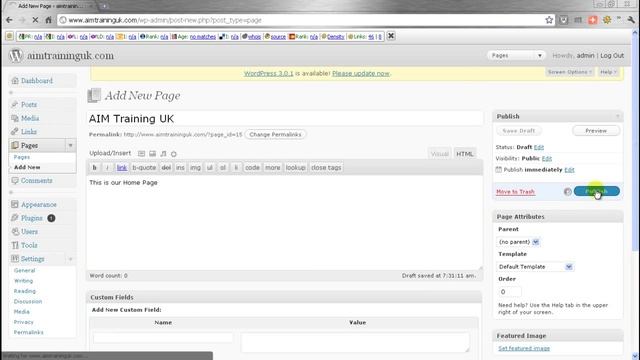This screenshot has width=640, height=360.
Task: Open Discussion settings
Action: [28, 301]
